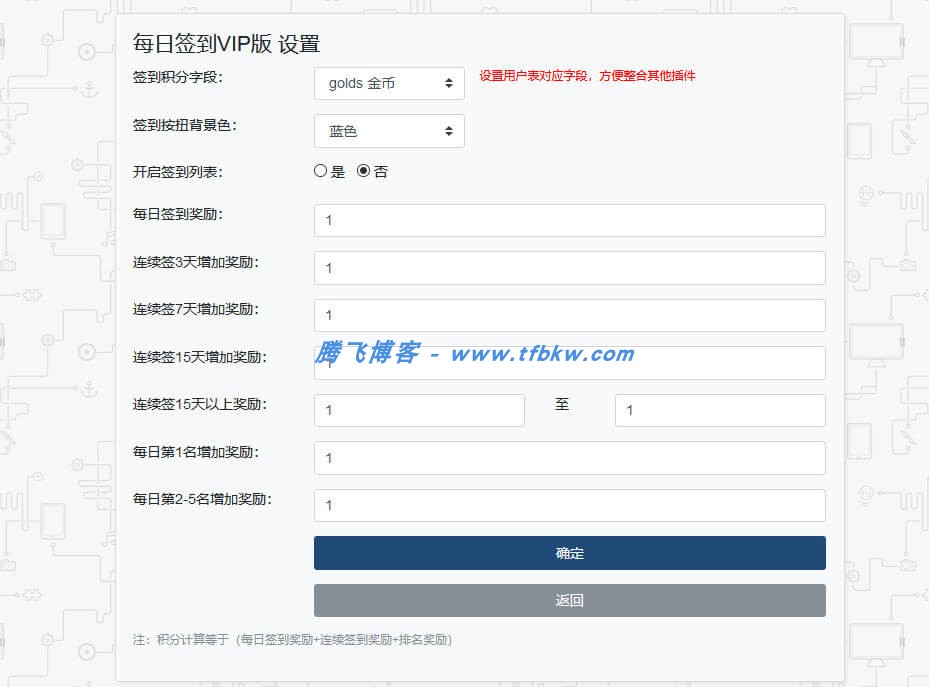929x687 pixels.
Task: Click the 每日第1名增加奖励 input field
Action: coord(569,458)
